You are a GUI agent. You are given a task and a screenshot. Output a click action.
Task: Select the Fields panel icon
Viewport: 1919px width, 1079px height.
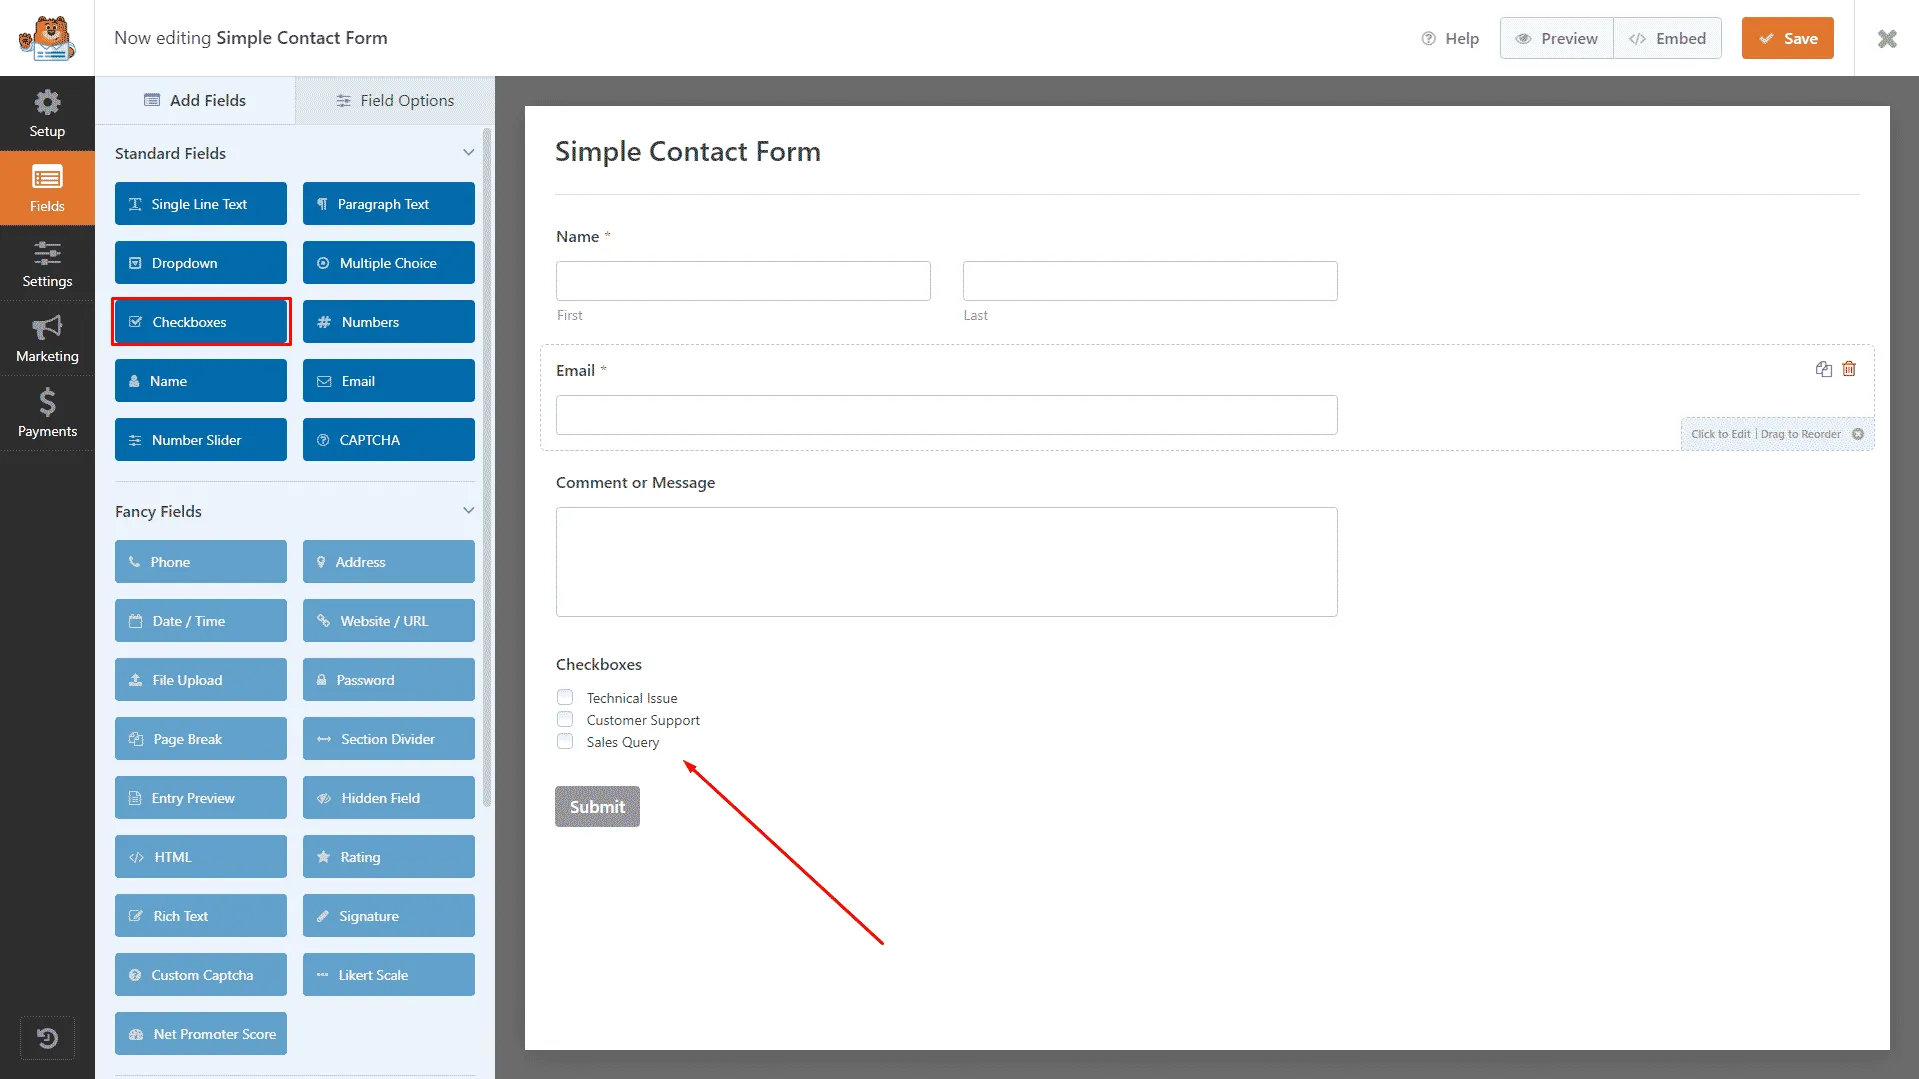46,188
